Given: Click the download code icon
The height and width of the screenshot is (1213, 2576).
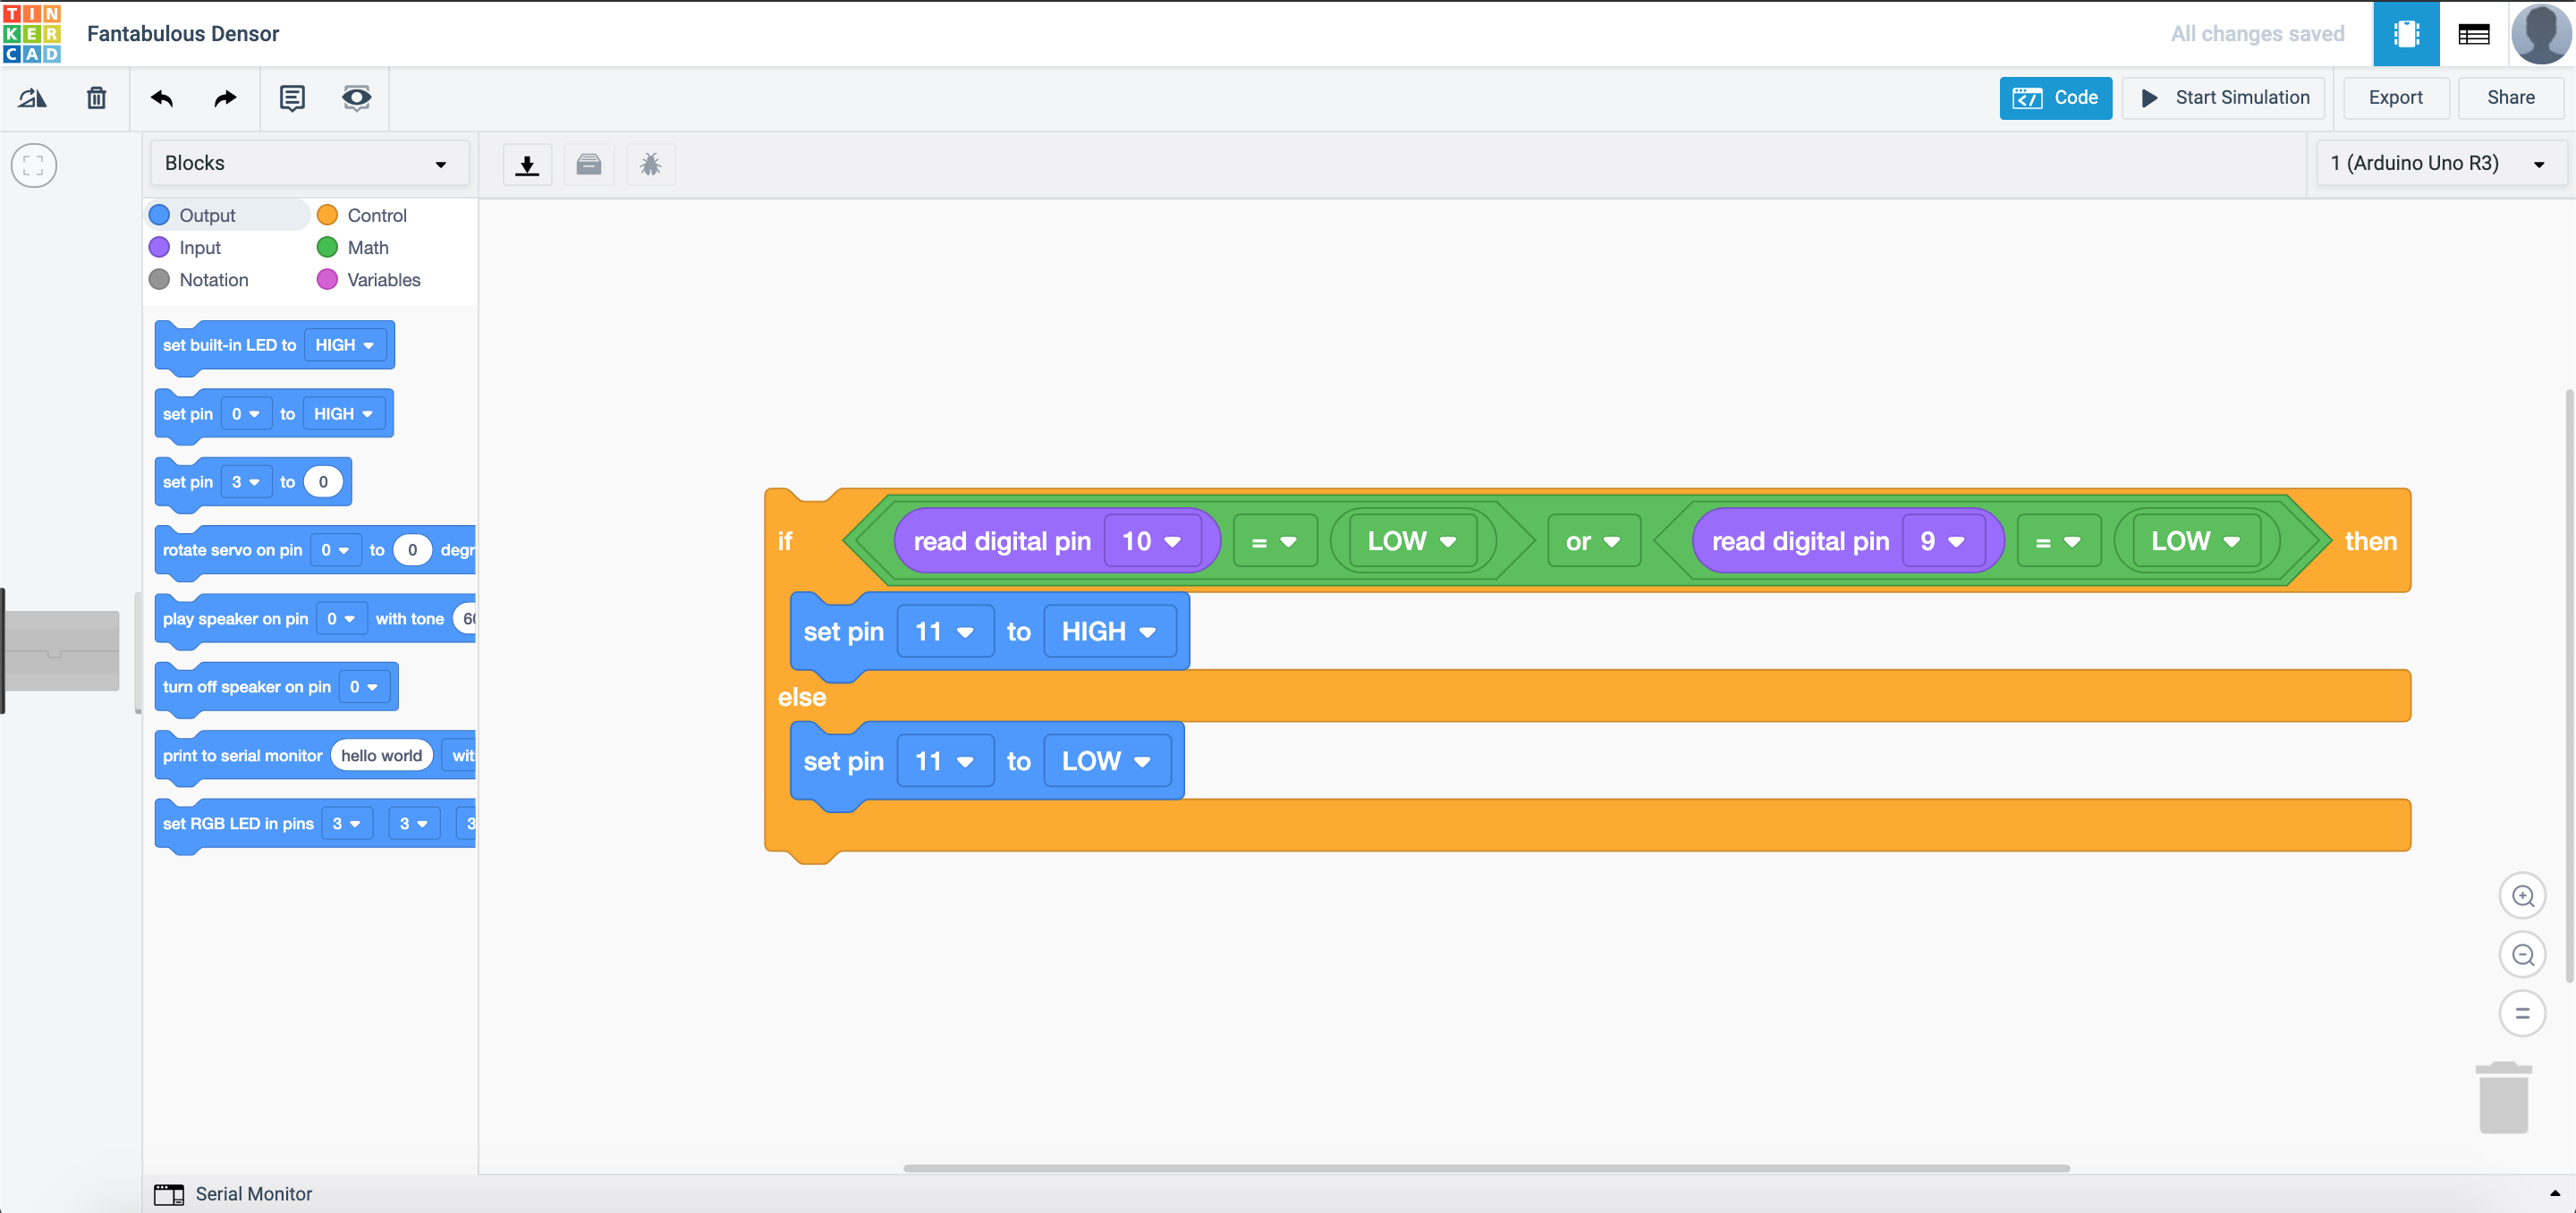Looking at the screenshot, I should [x=527, y=164].
